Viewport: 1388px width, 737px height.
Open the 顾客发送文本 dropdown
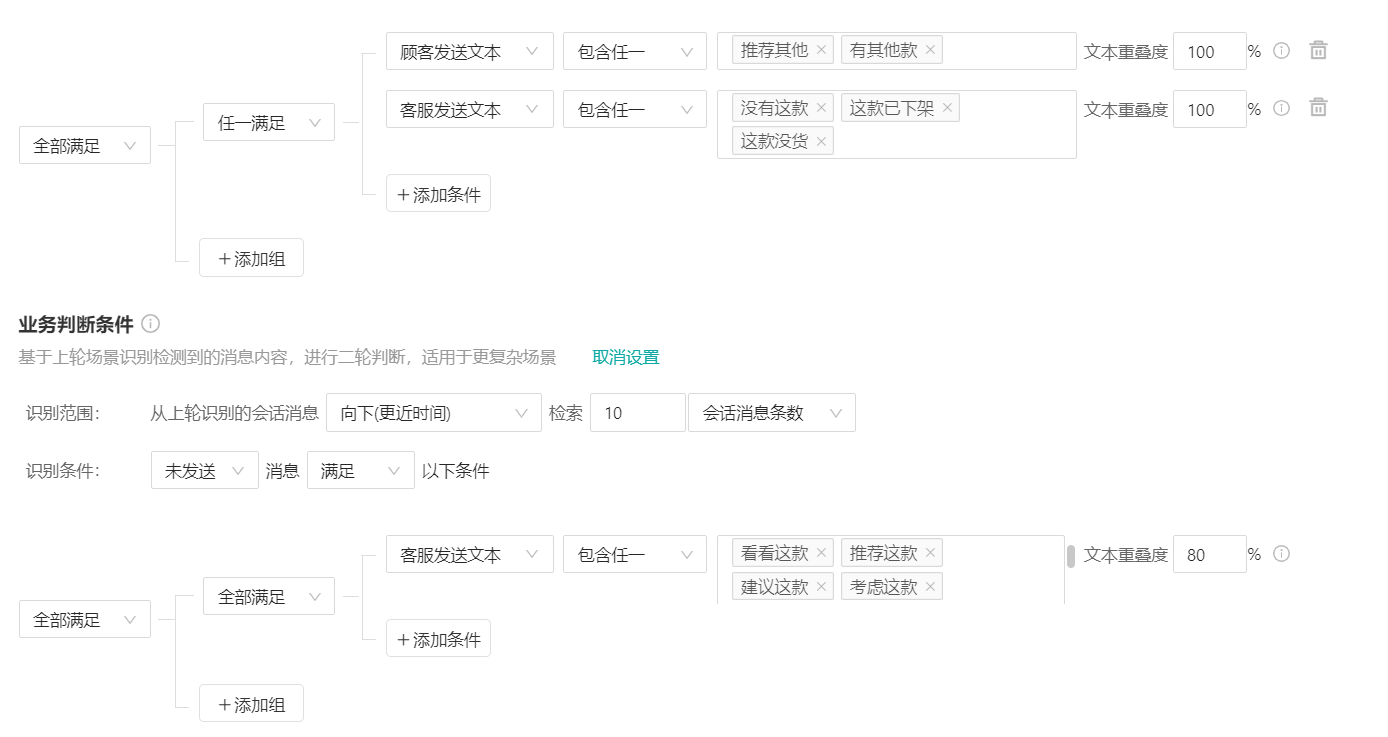click(470, 51)
